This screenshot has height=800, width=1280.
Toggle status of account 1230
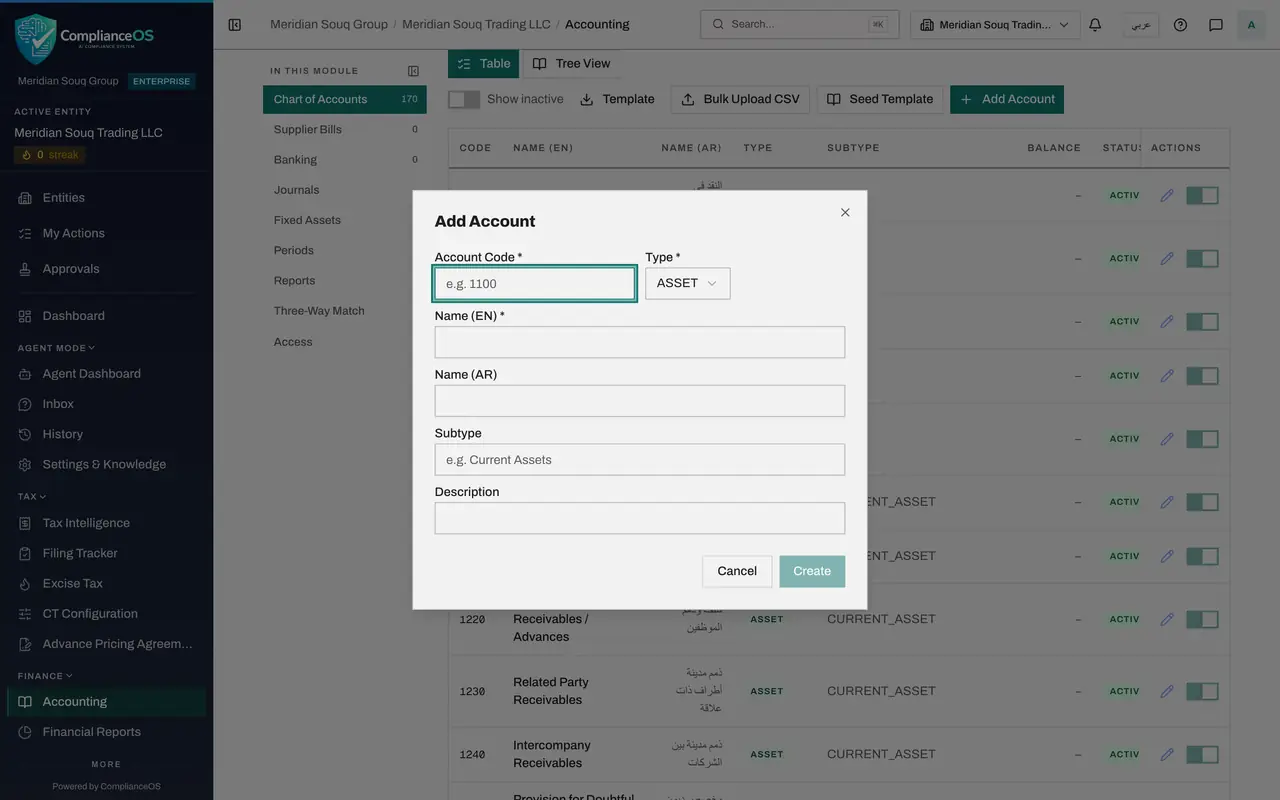pos(1202,691)
